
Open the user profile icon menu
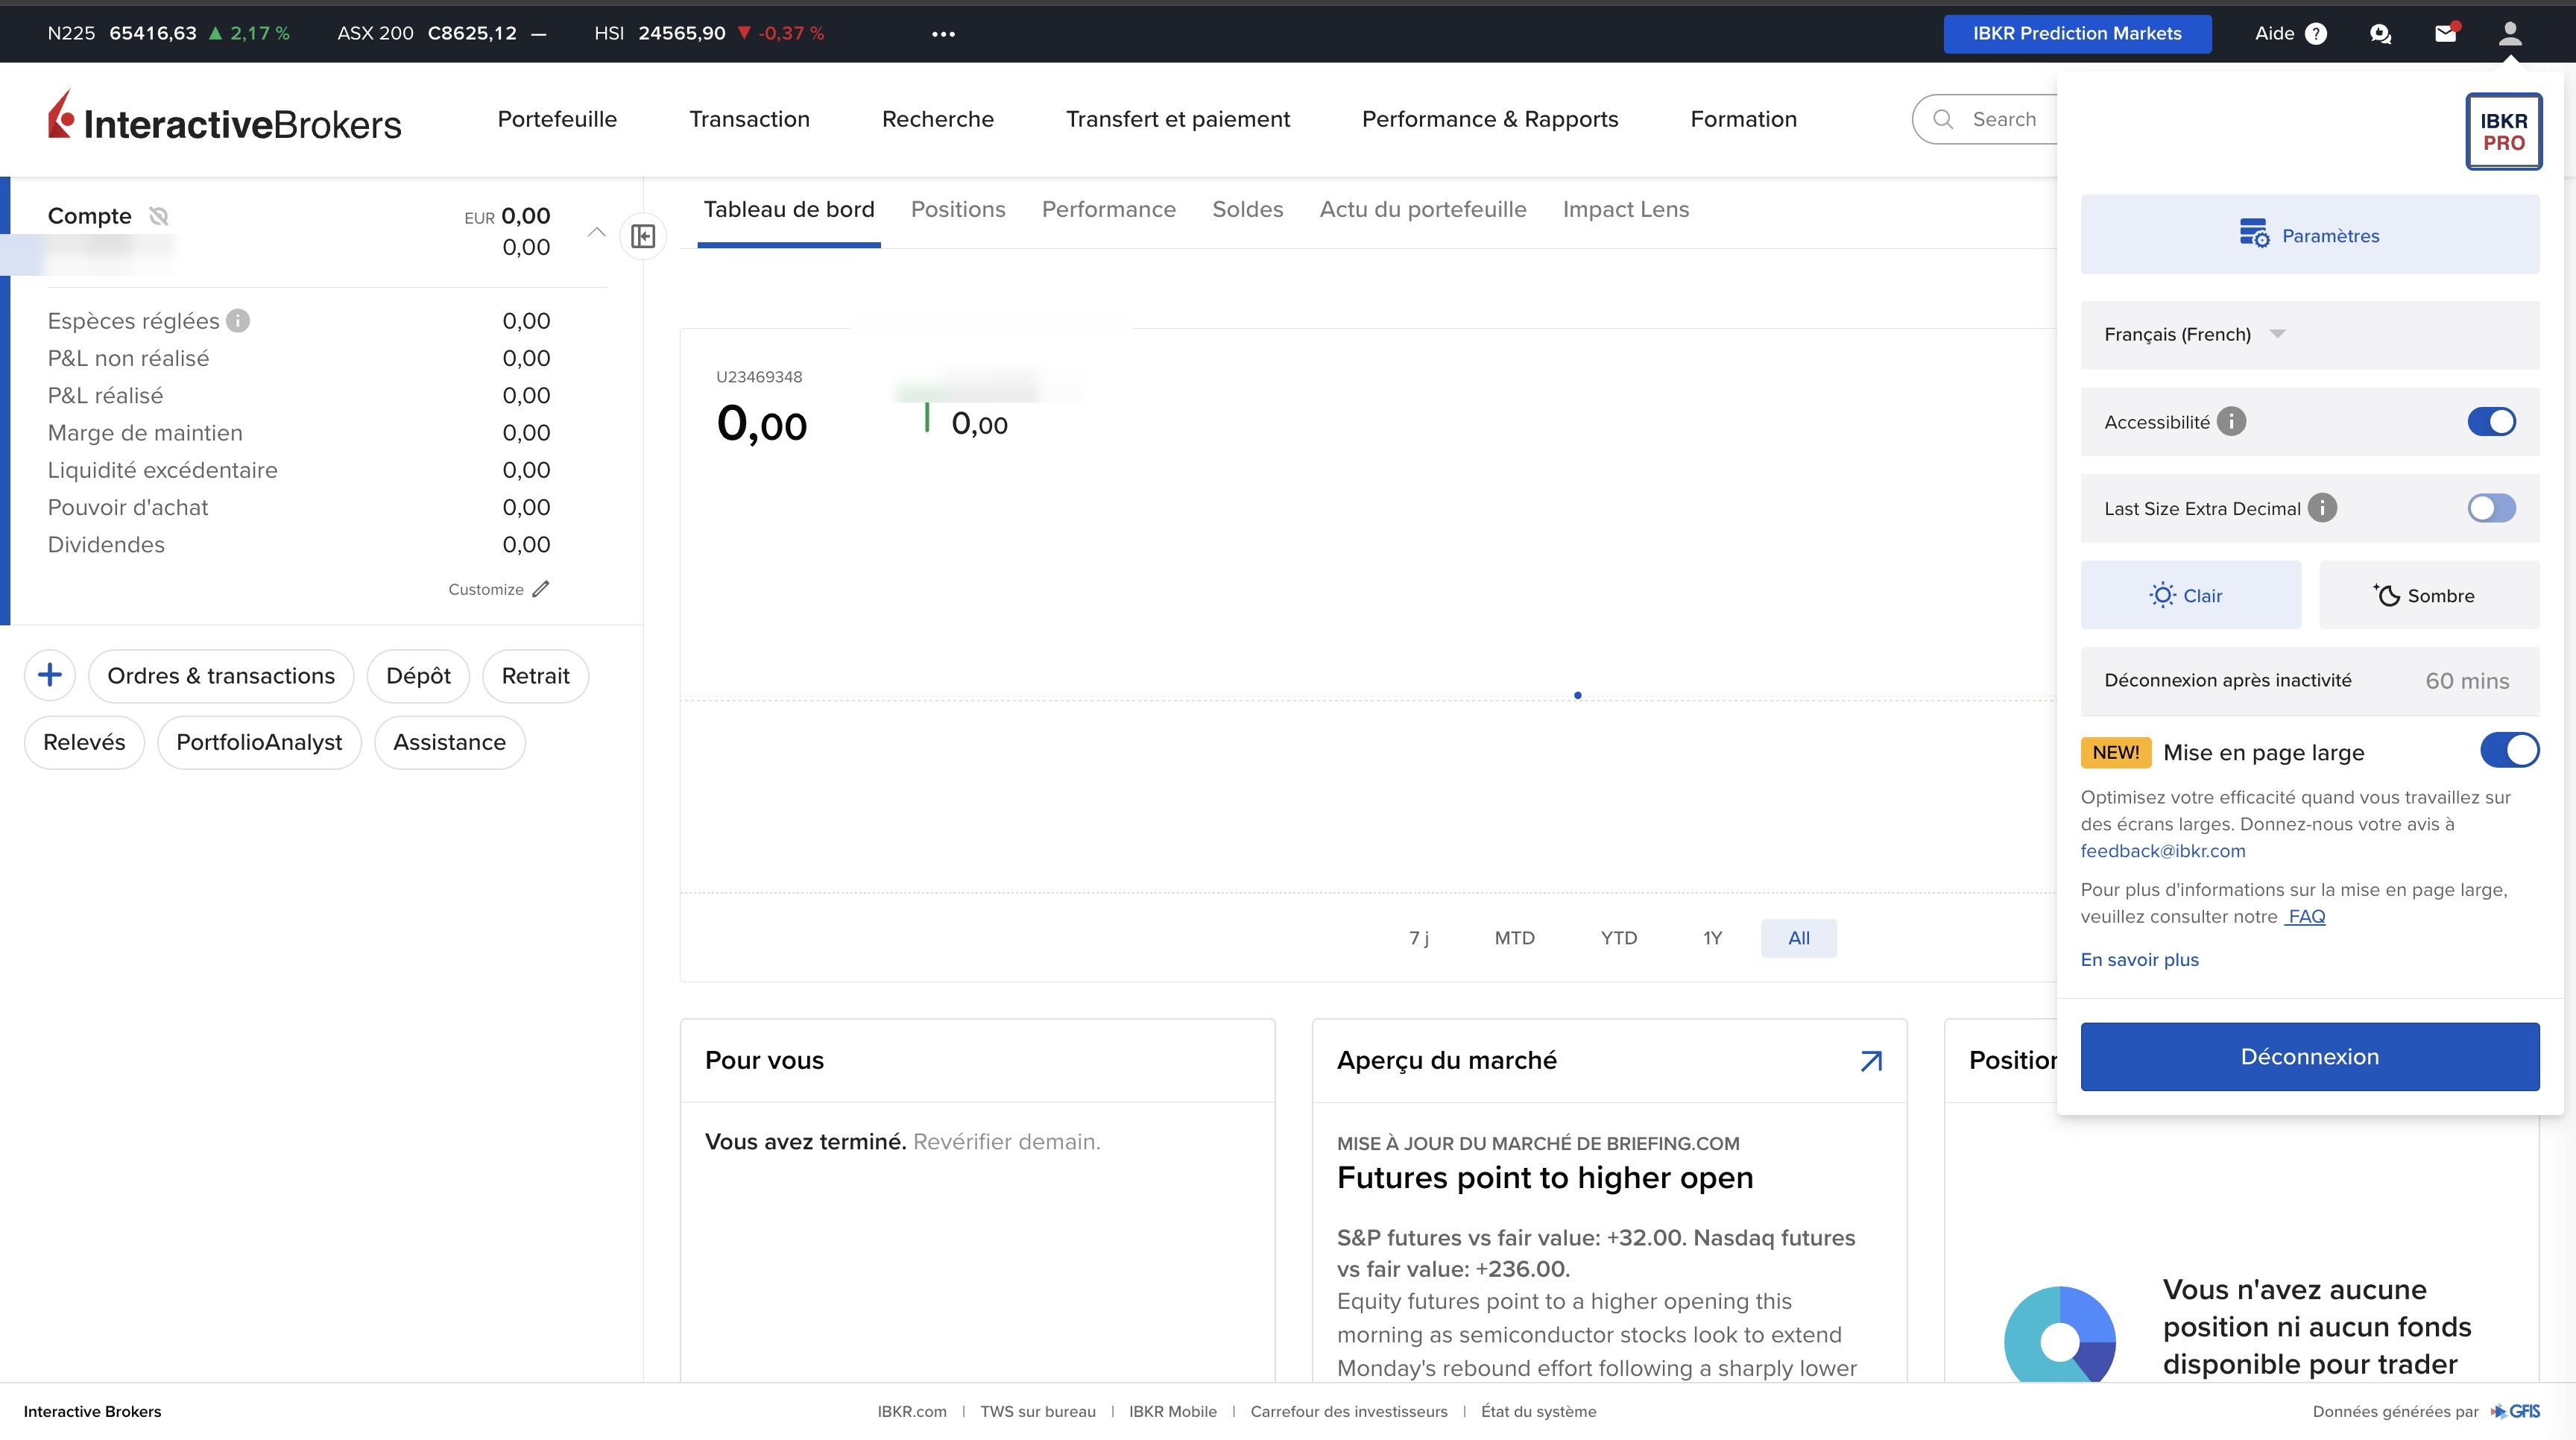point(2509,33)
